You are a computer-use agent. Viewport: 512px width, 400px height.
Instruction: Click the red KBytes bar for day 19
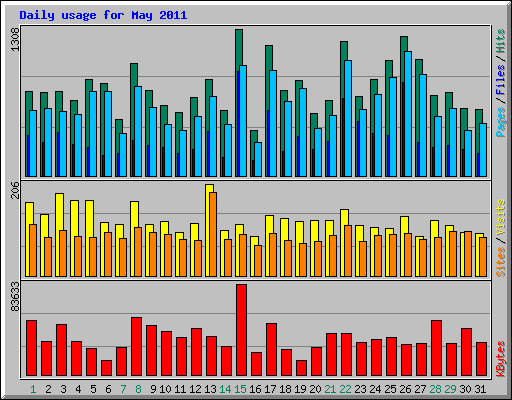click(302, 368)
